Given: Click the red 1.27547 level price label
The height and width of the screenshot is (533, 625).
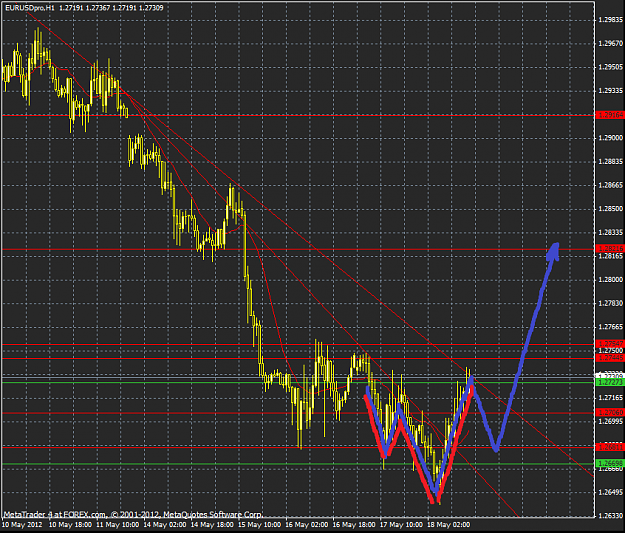Looking at the screenshot, I should (x=610, y=344).
